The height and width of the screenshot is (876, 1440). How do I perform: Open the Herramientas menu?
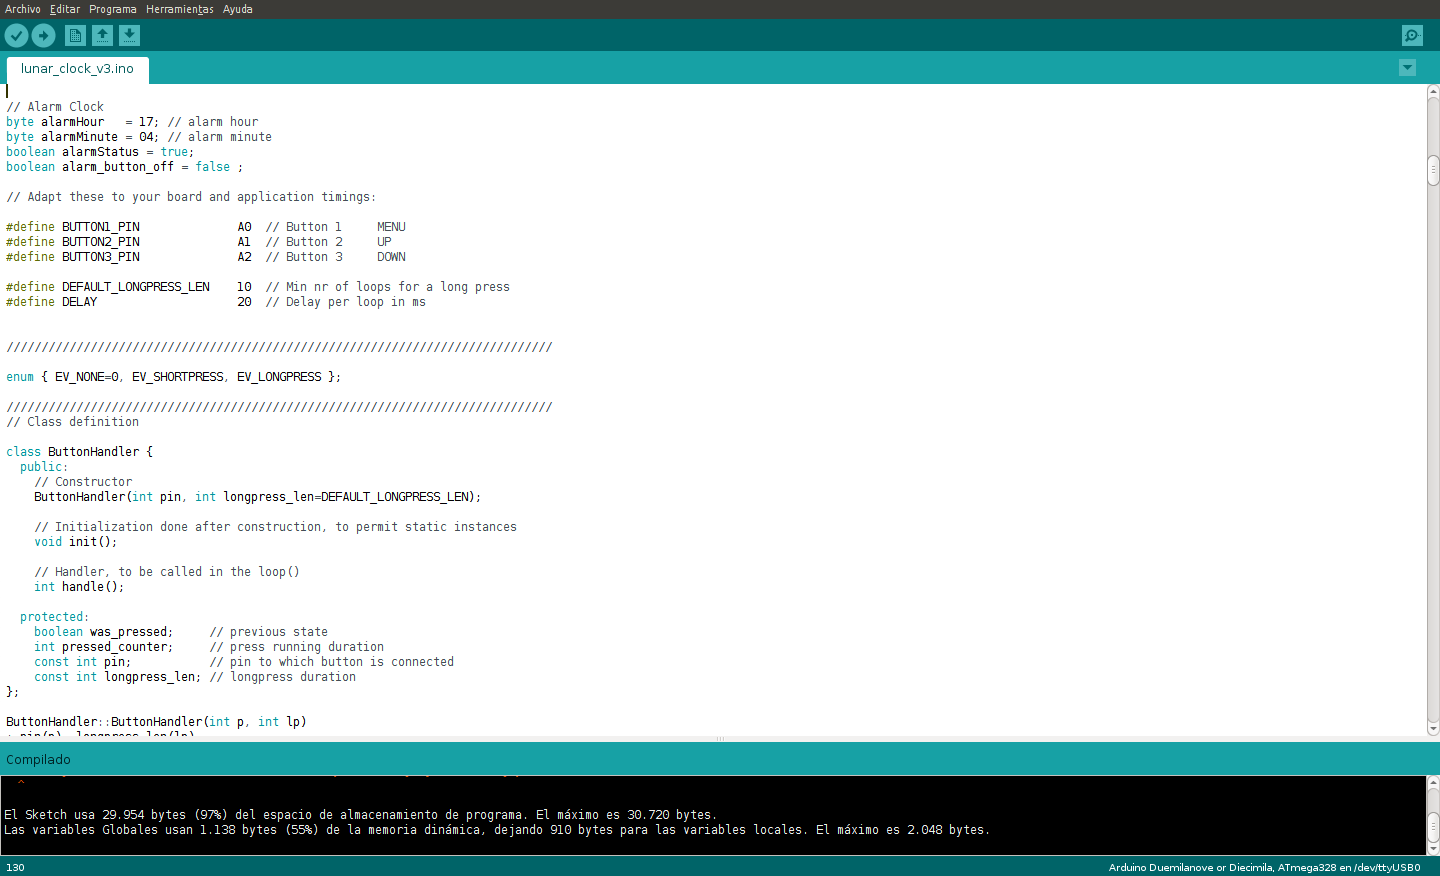[180, 9]
